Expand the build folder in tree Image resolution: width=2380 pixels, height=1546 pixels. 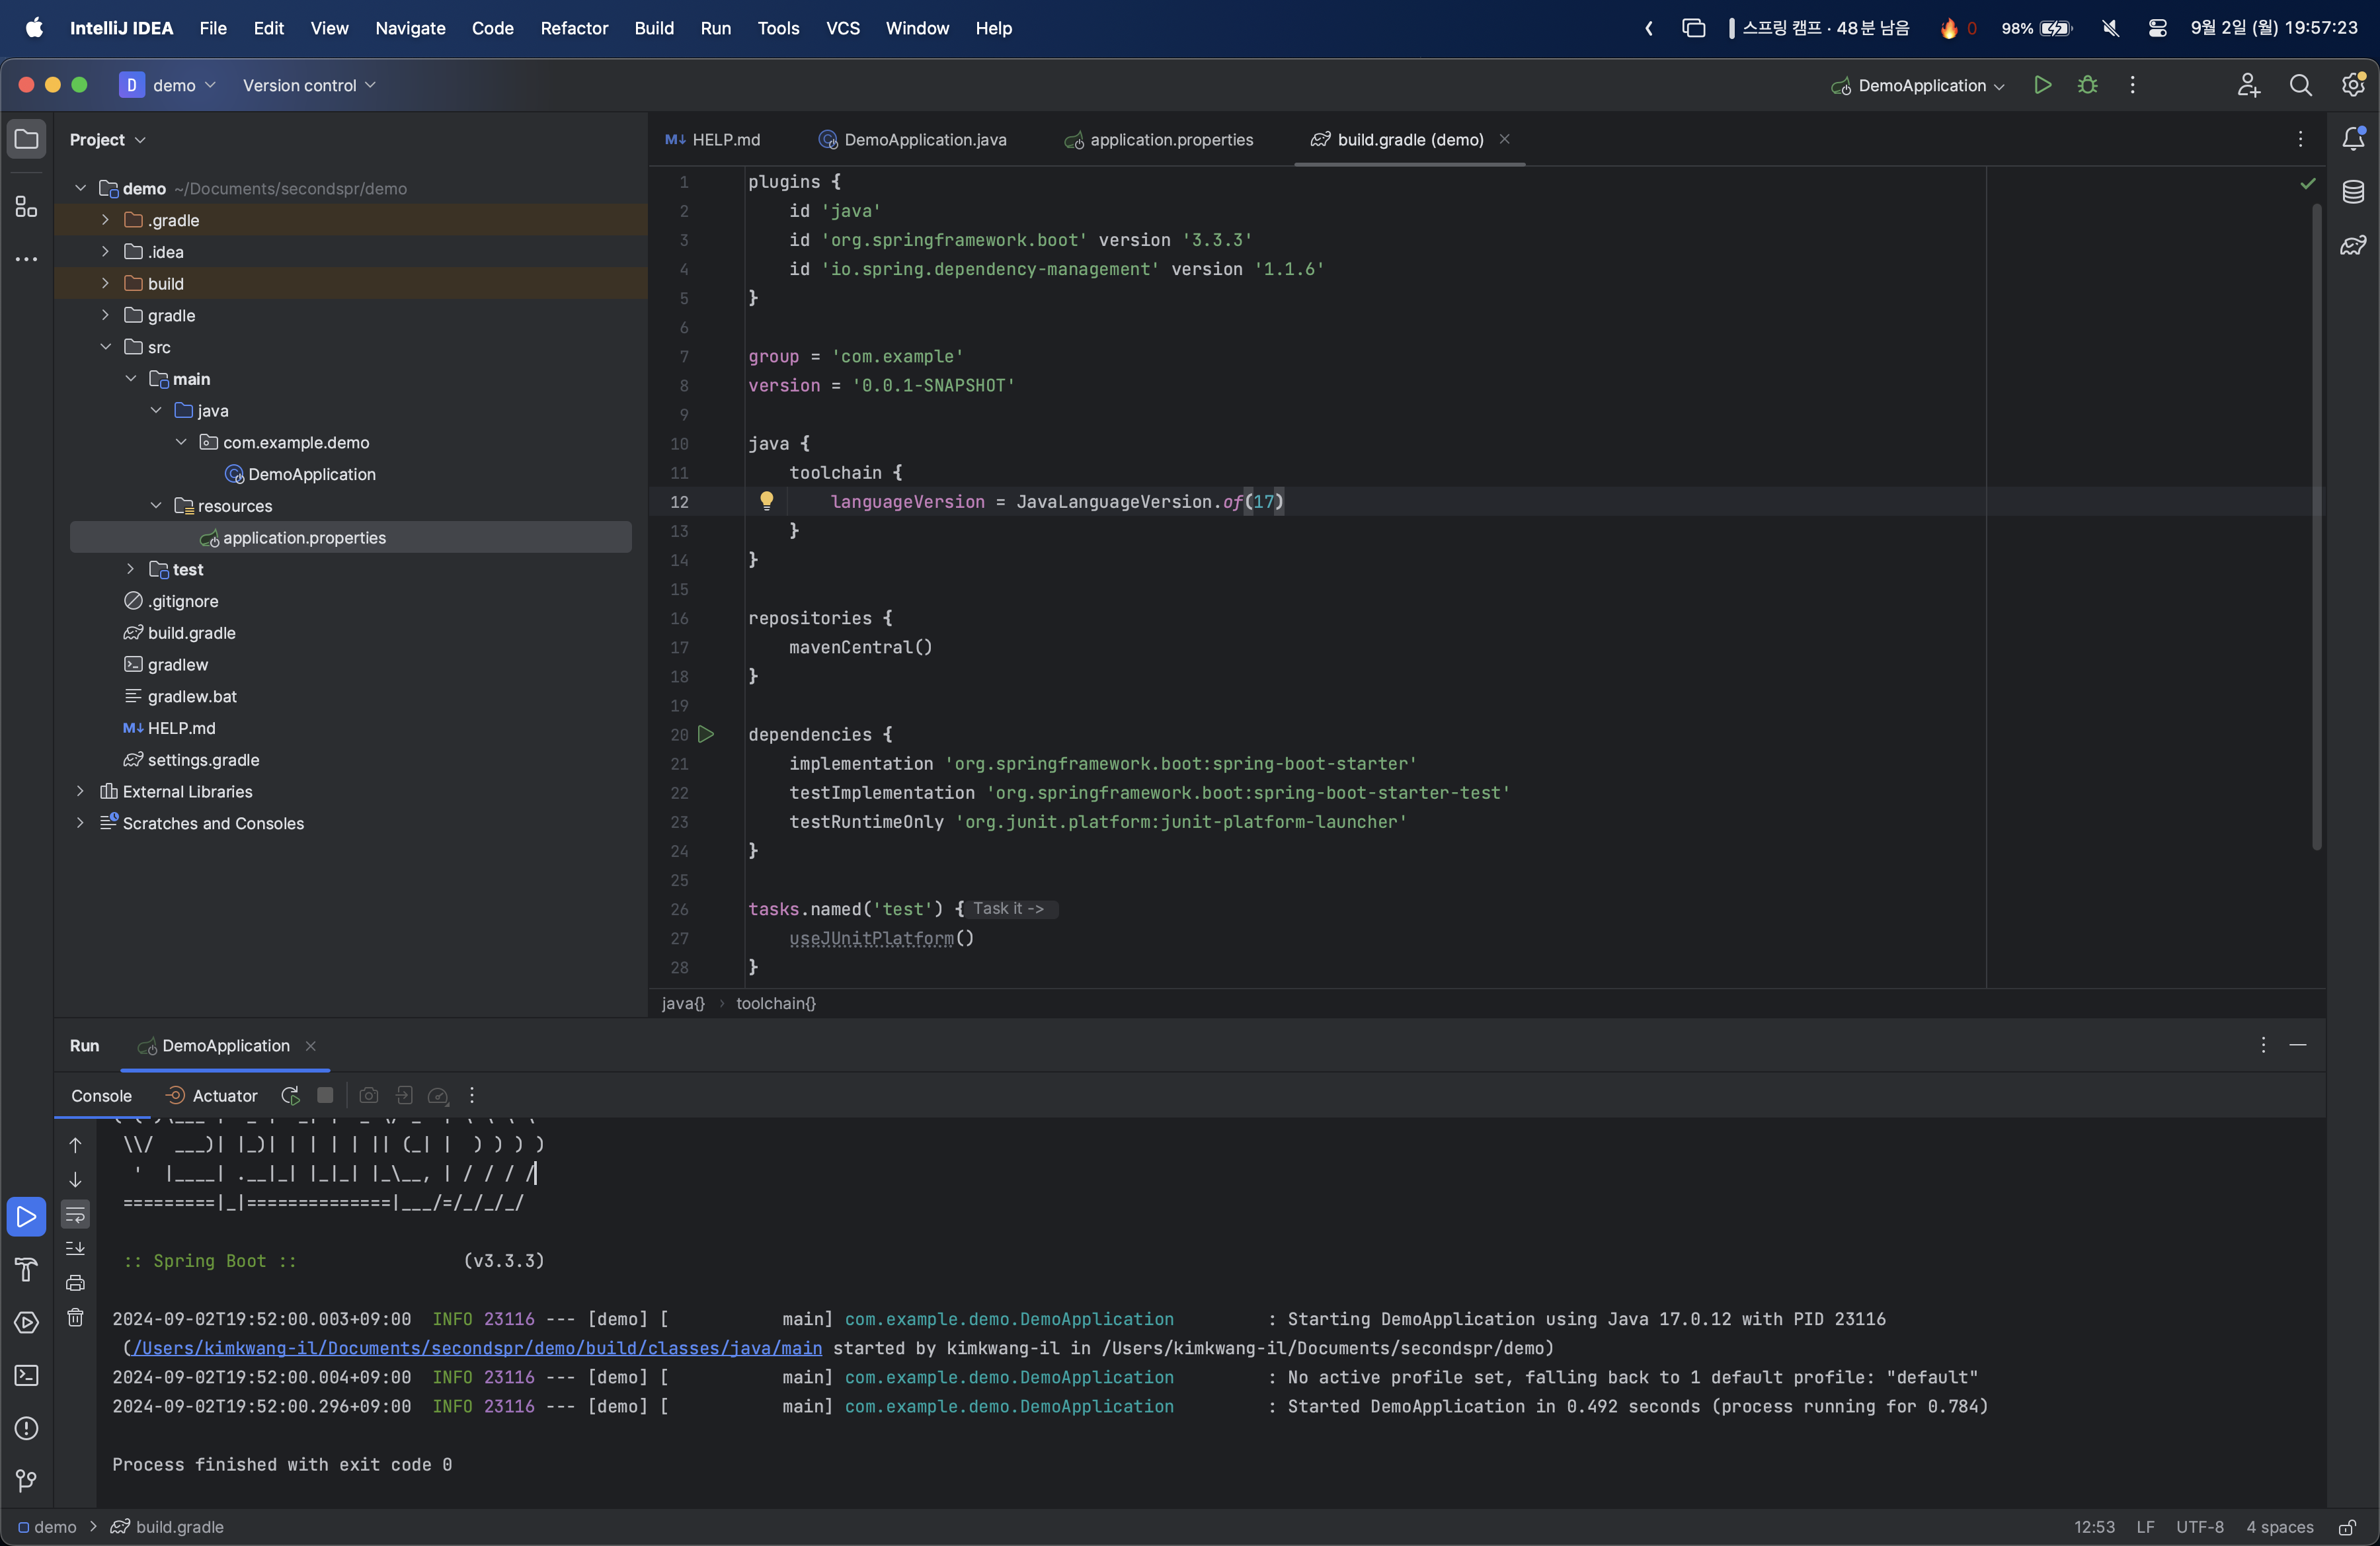coord(105,284)
